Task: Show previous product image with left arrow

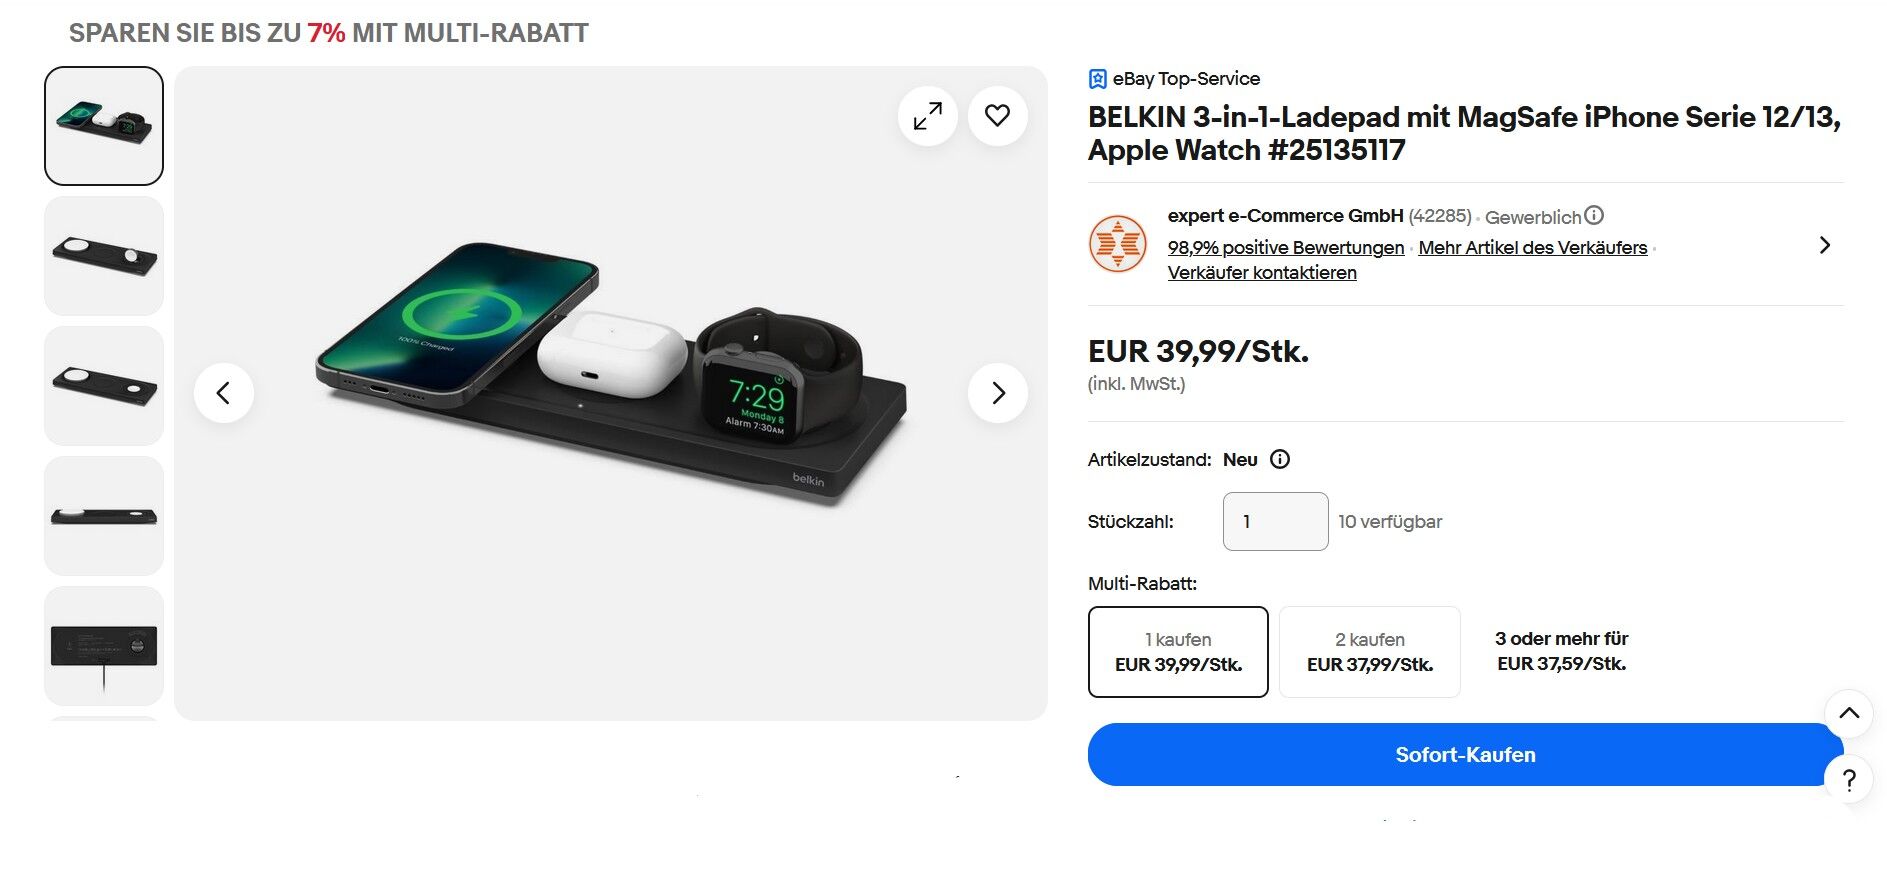Action: pyautogui.click(x=224, y=393)
